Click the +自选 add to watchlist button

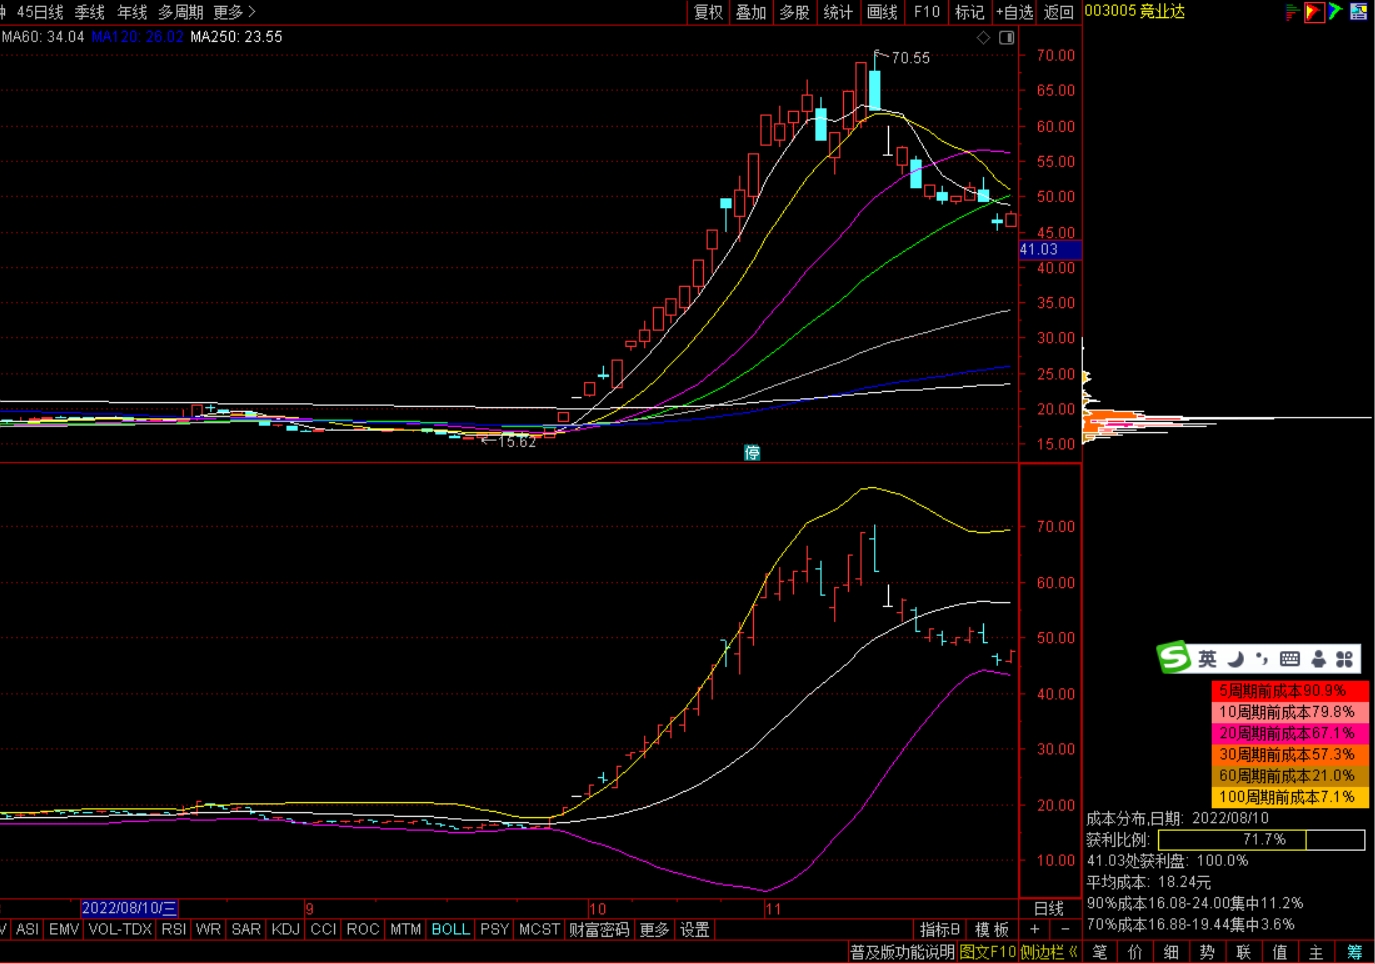coord(1014,12)
